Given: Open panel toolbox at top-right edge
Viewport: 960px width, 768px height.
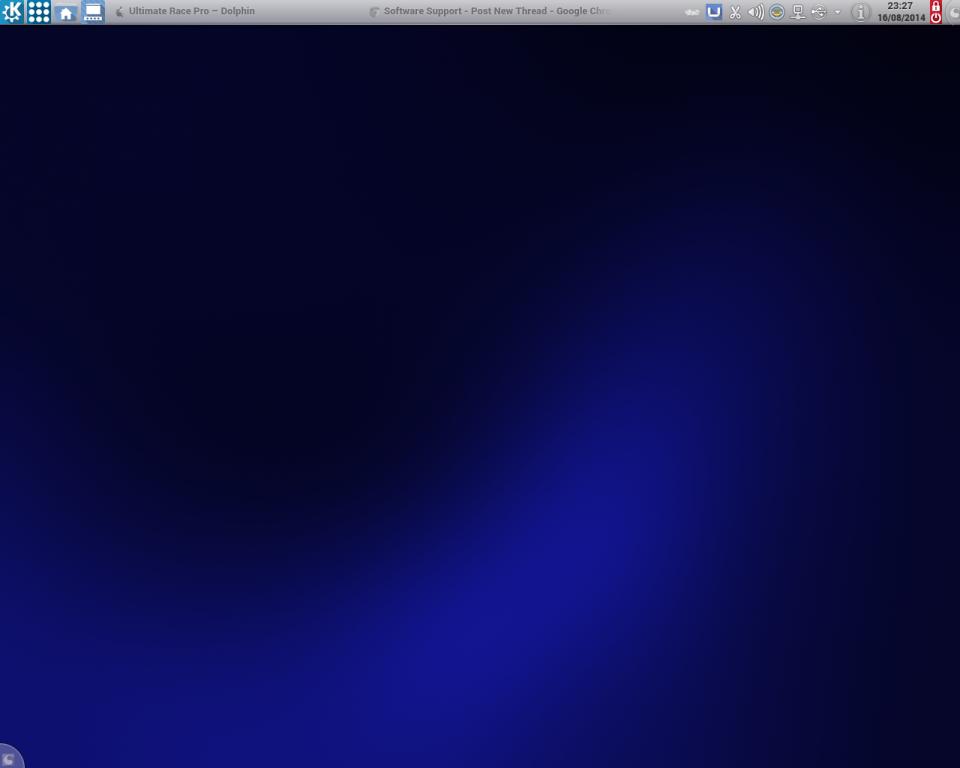Looking at the screenshot, I should [953, 12].
